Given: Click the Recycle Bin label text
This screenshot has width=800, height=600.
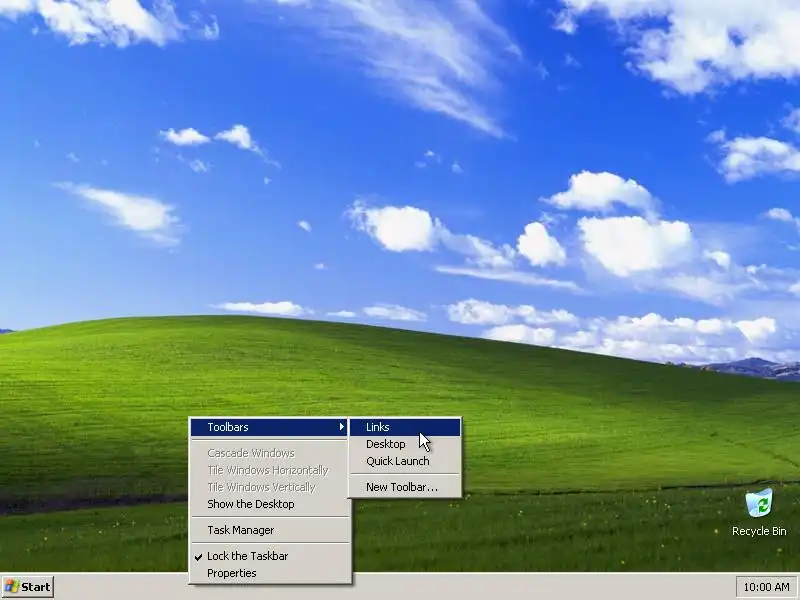Looking at the screenshot, I should 759,531.
